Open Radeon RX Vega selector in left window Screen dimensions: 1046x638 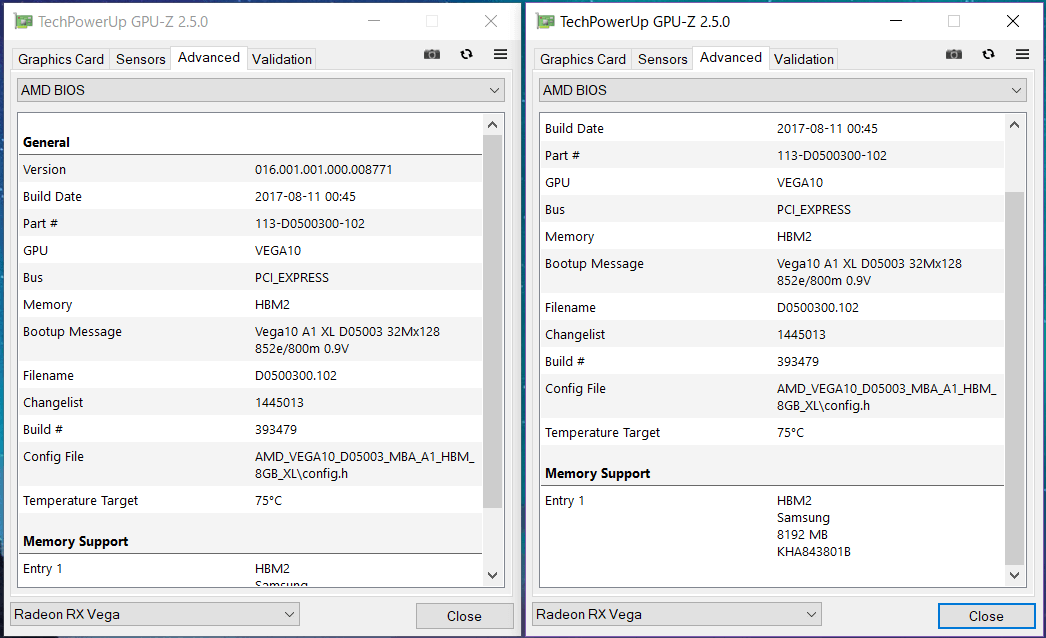pyautogui.click(x=155, y=614)
